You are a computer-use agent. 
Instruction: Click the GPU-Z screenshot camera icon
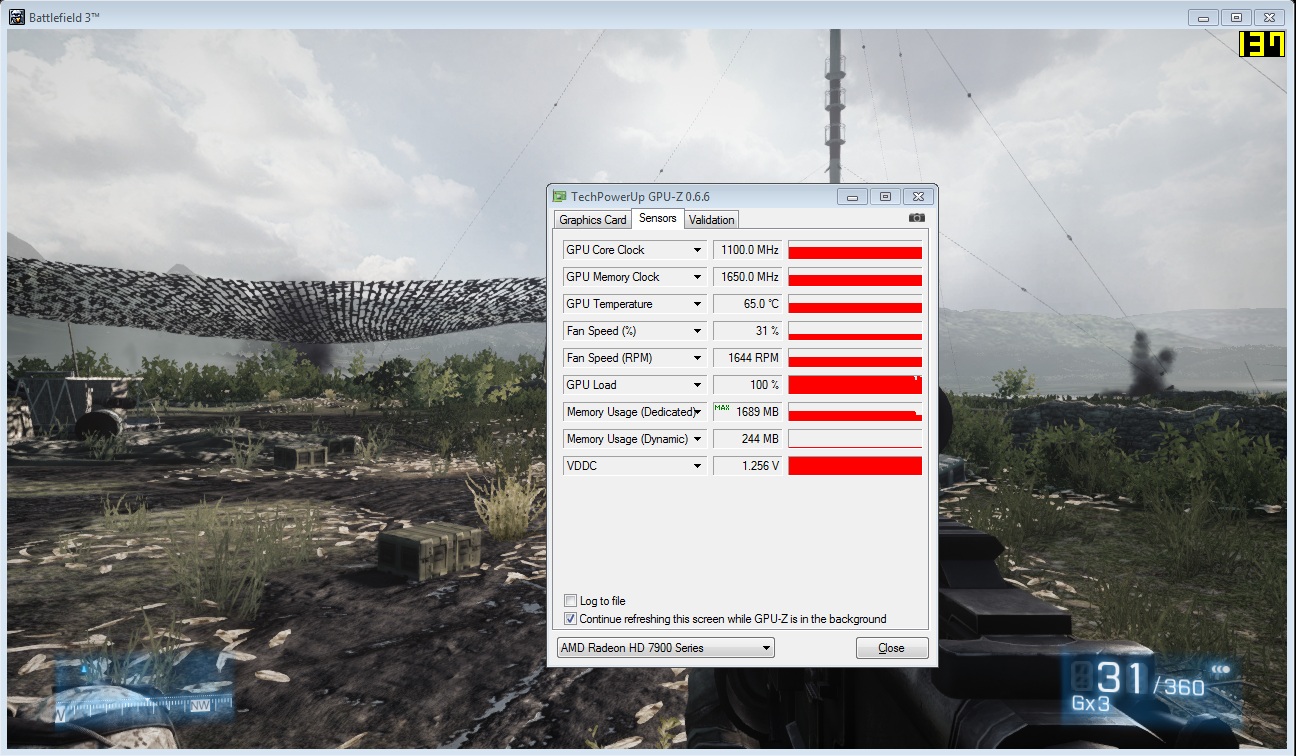click(x=916, y=218)
